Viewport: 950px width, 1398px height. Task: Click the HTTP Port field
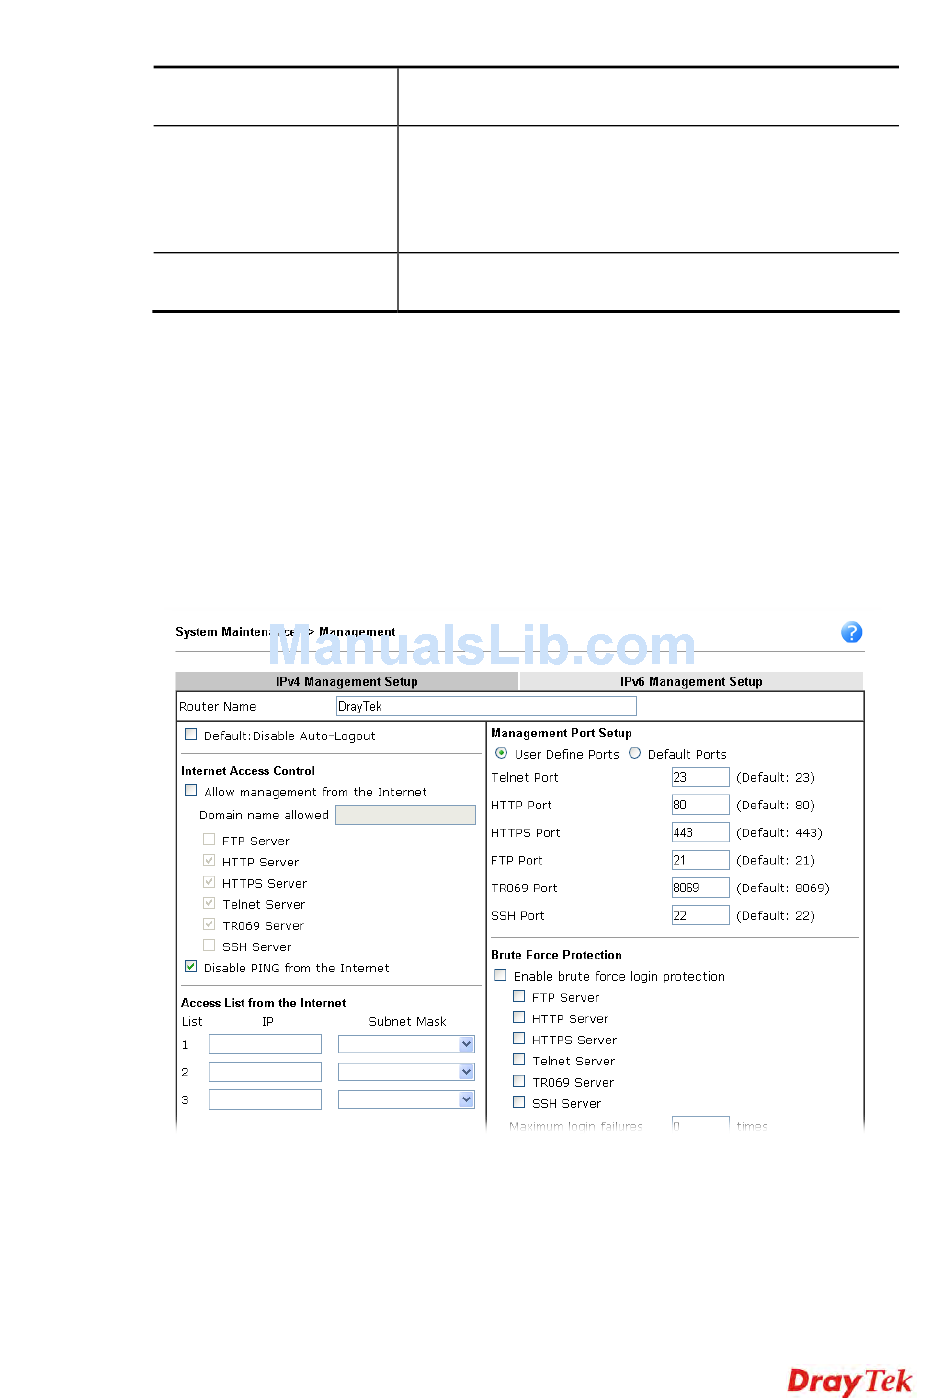tap(700, 805)
